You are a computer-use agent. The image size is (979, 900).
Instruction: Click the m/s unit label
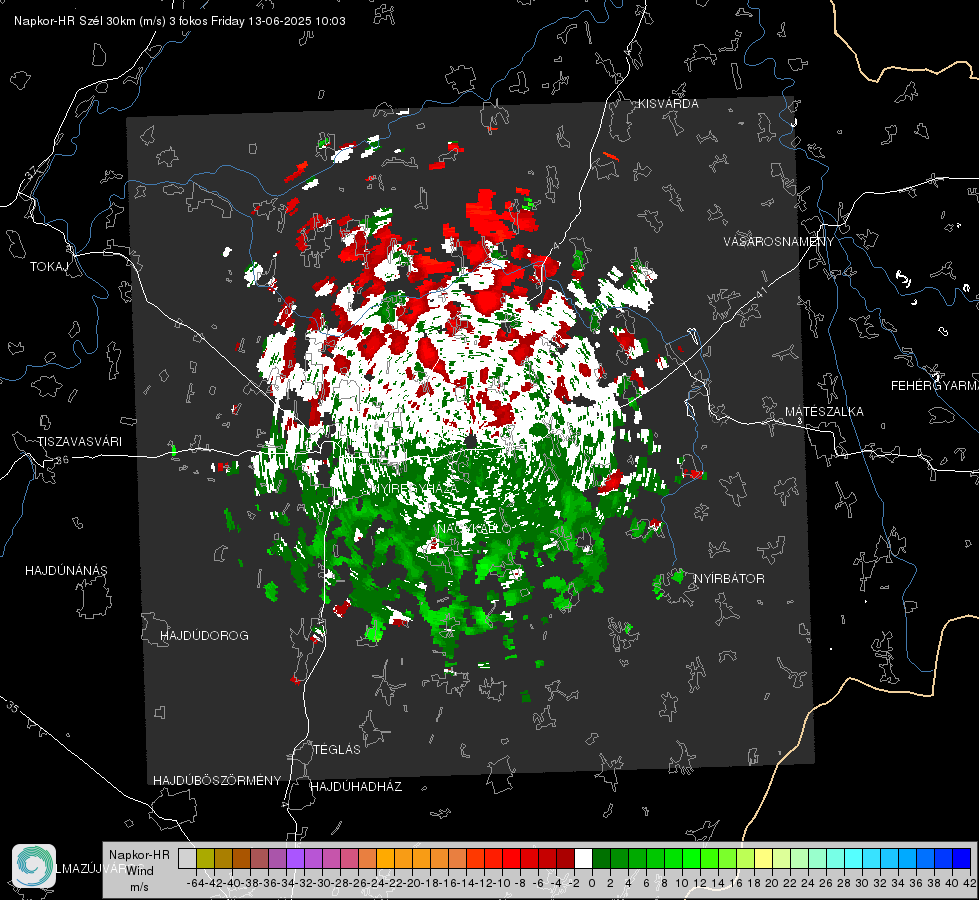[139, 887]
